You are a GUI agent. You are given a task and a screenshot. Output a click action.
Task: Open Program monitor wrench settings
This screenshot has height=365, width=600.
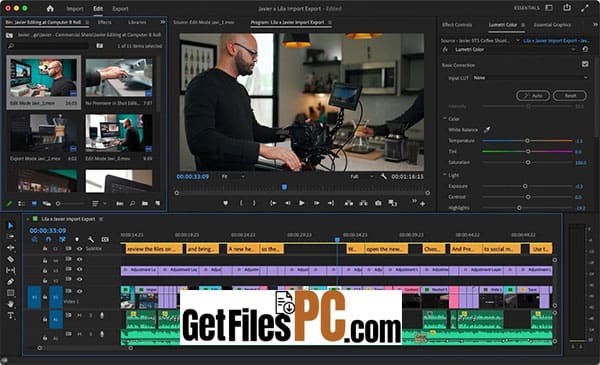(x=384, y=176)
